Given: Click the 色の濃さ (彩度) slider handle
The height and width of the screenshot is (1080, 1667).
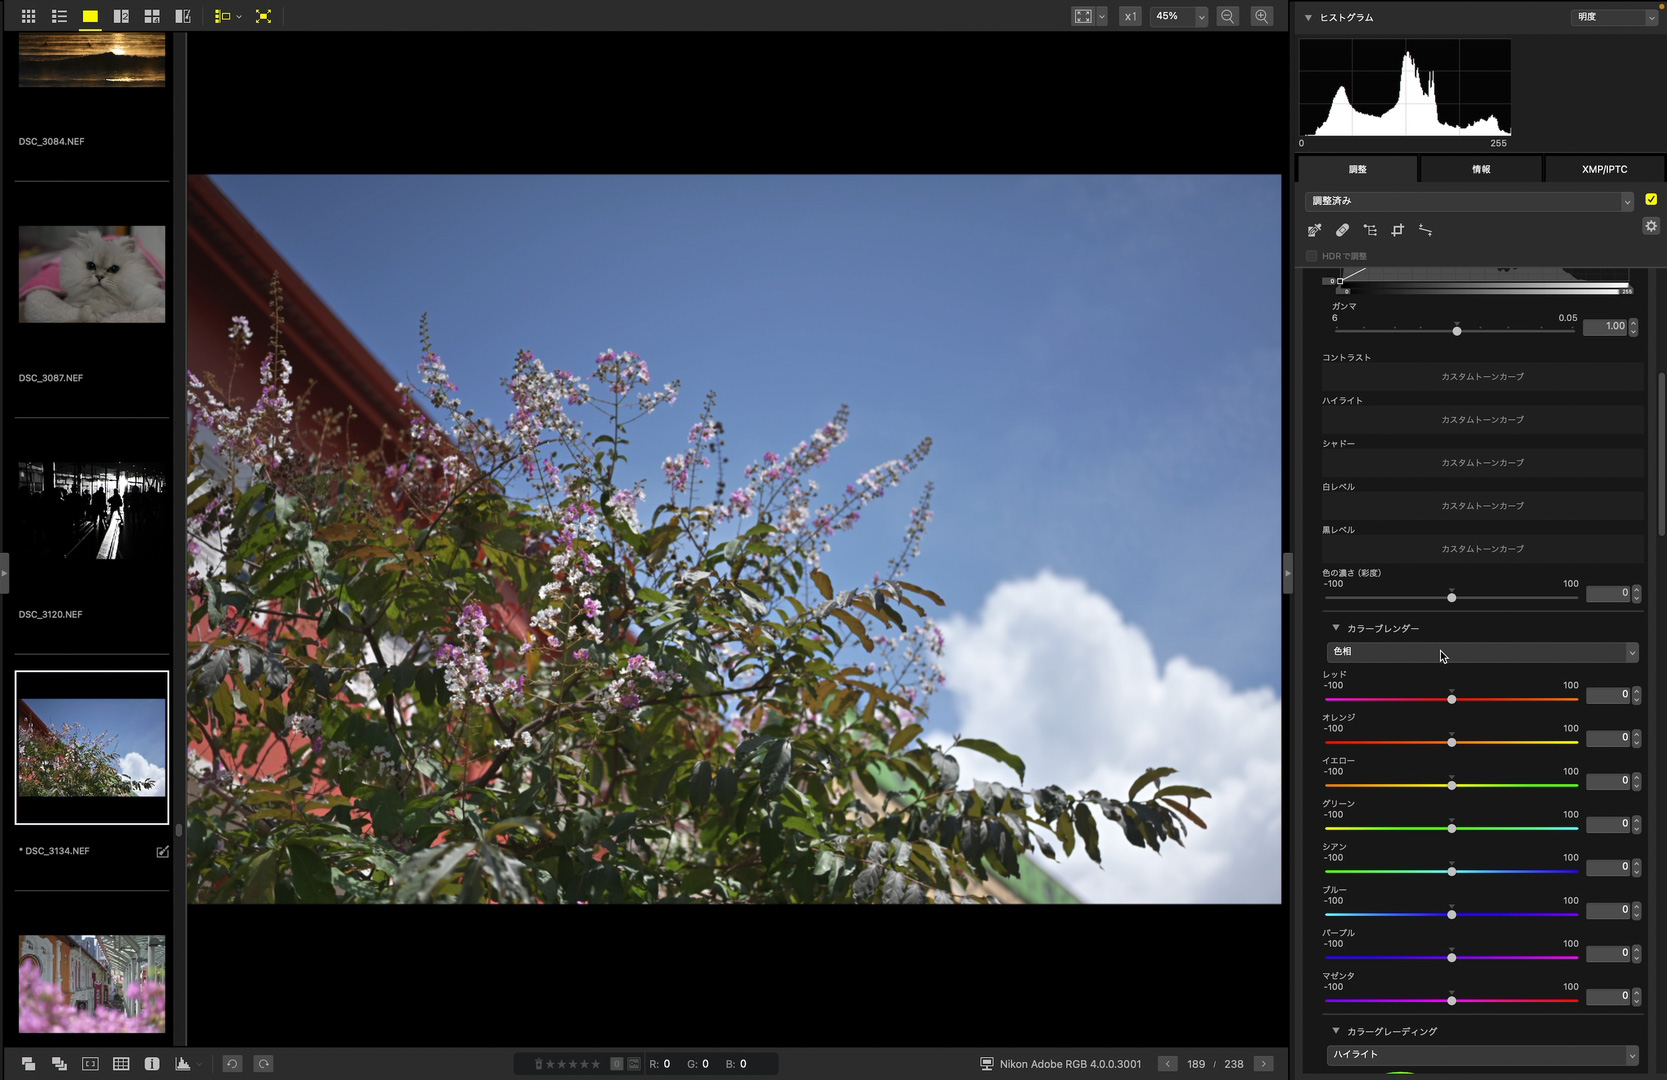Looking at the screenshot, I should (1452, 598).
